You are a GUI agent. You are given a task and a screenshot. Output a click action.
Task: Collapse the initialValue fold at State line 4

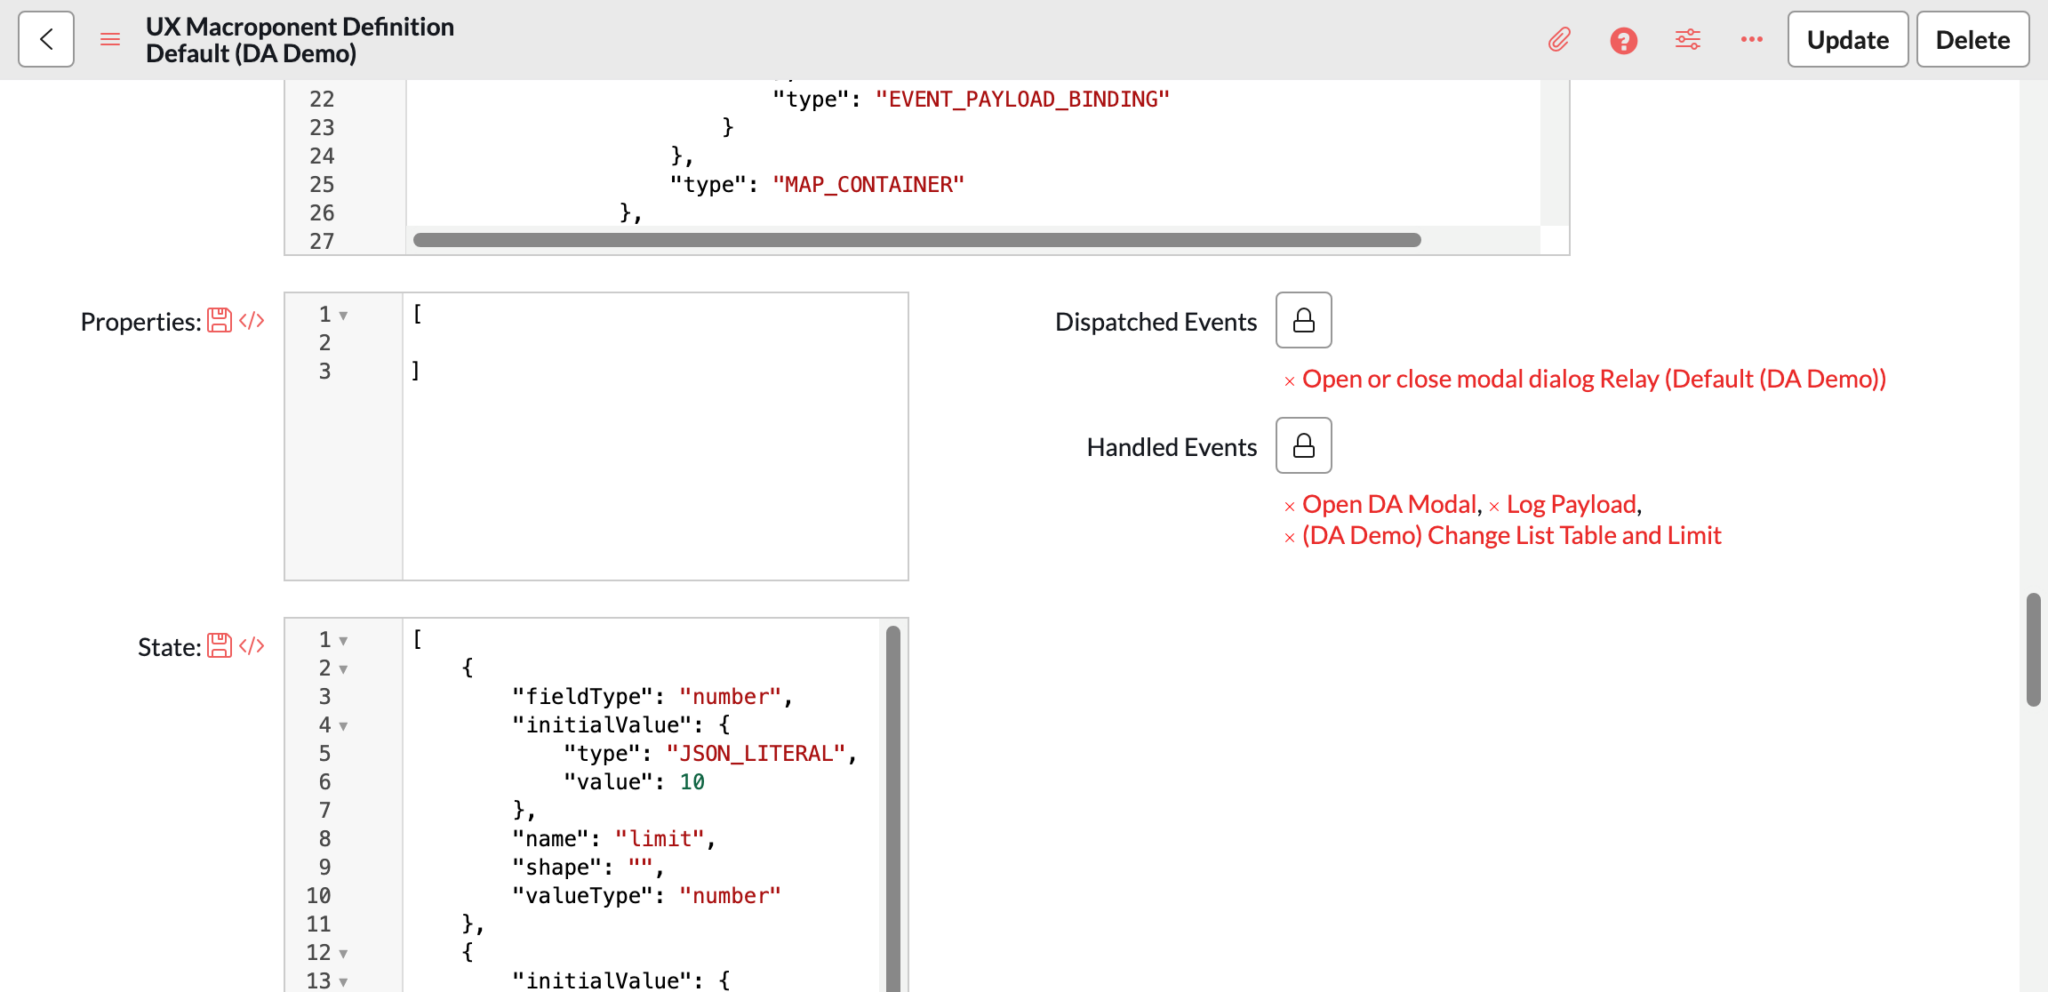pos(342,725)
